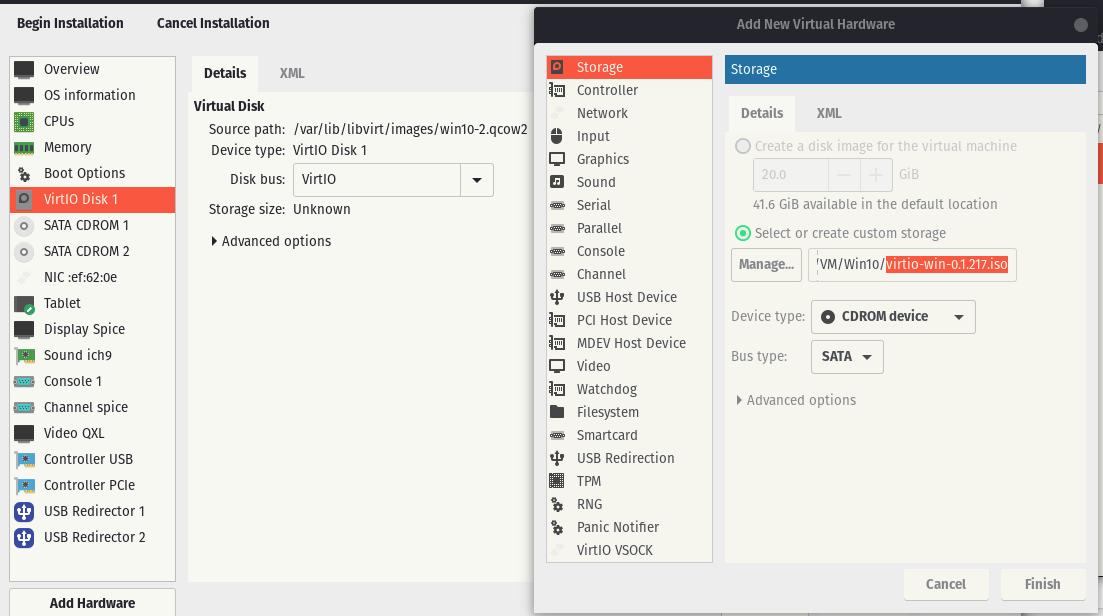Open the Disk bus VirtIO combo box
This screenshot has height=616, width=1103.
coord(392,180)
